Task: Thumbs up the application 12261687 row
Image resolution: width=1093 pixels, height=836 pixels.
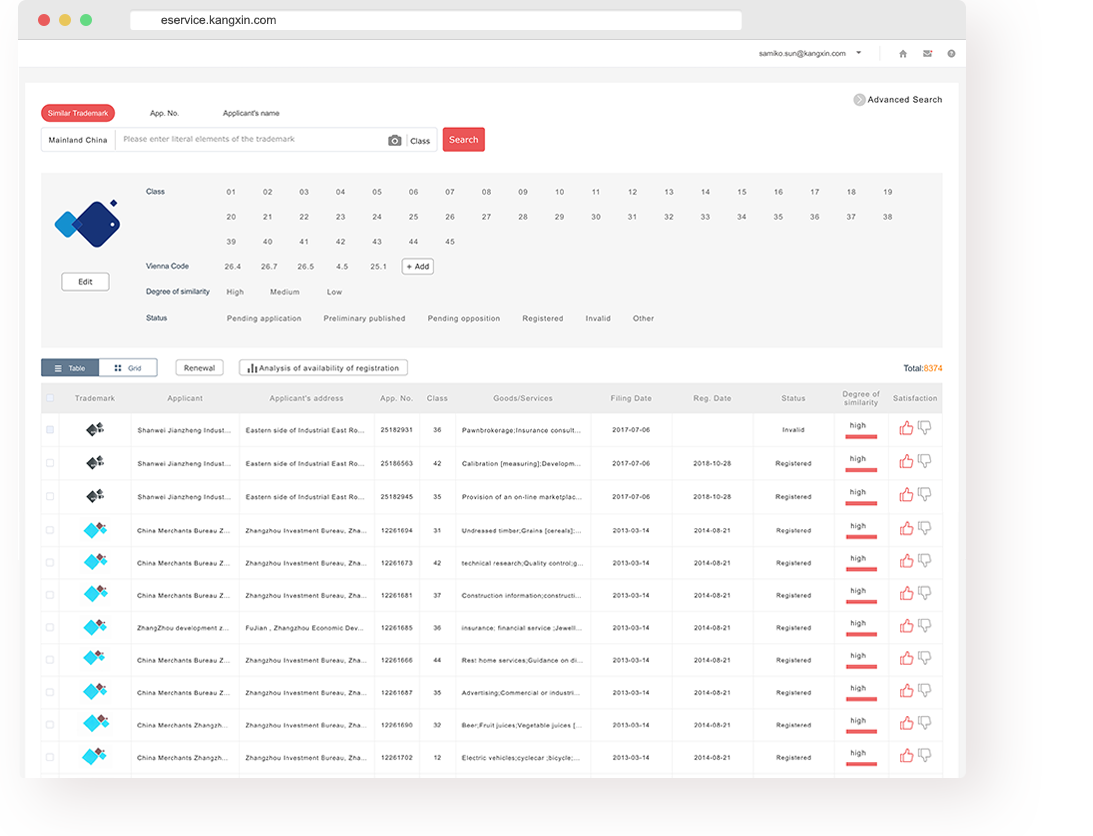Action: (x=906, y=691)
